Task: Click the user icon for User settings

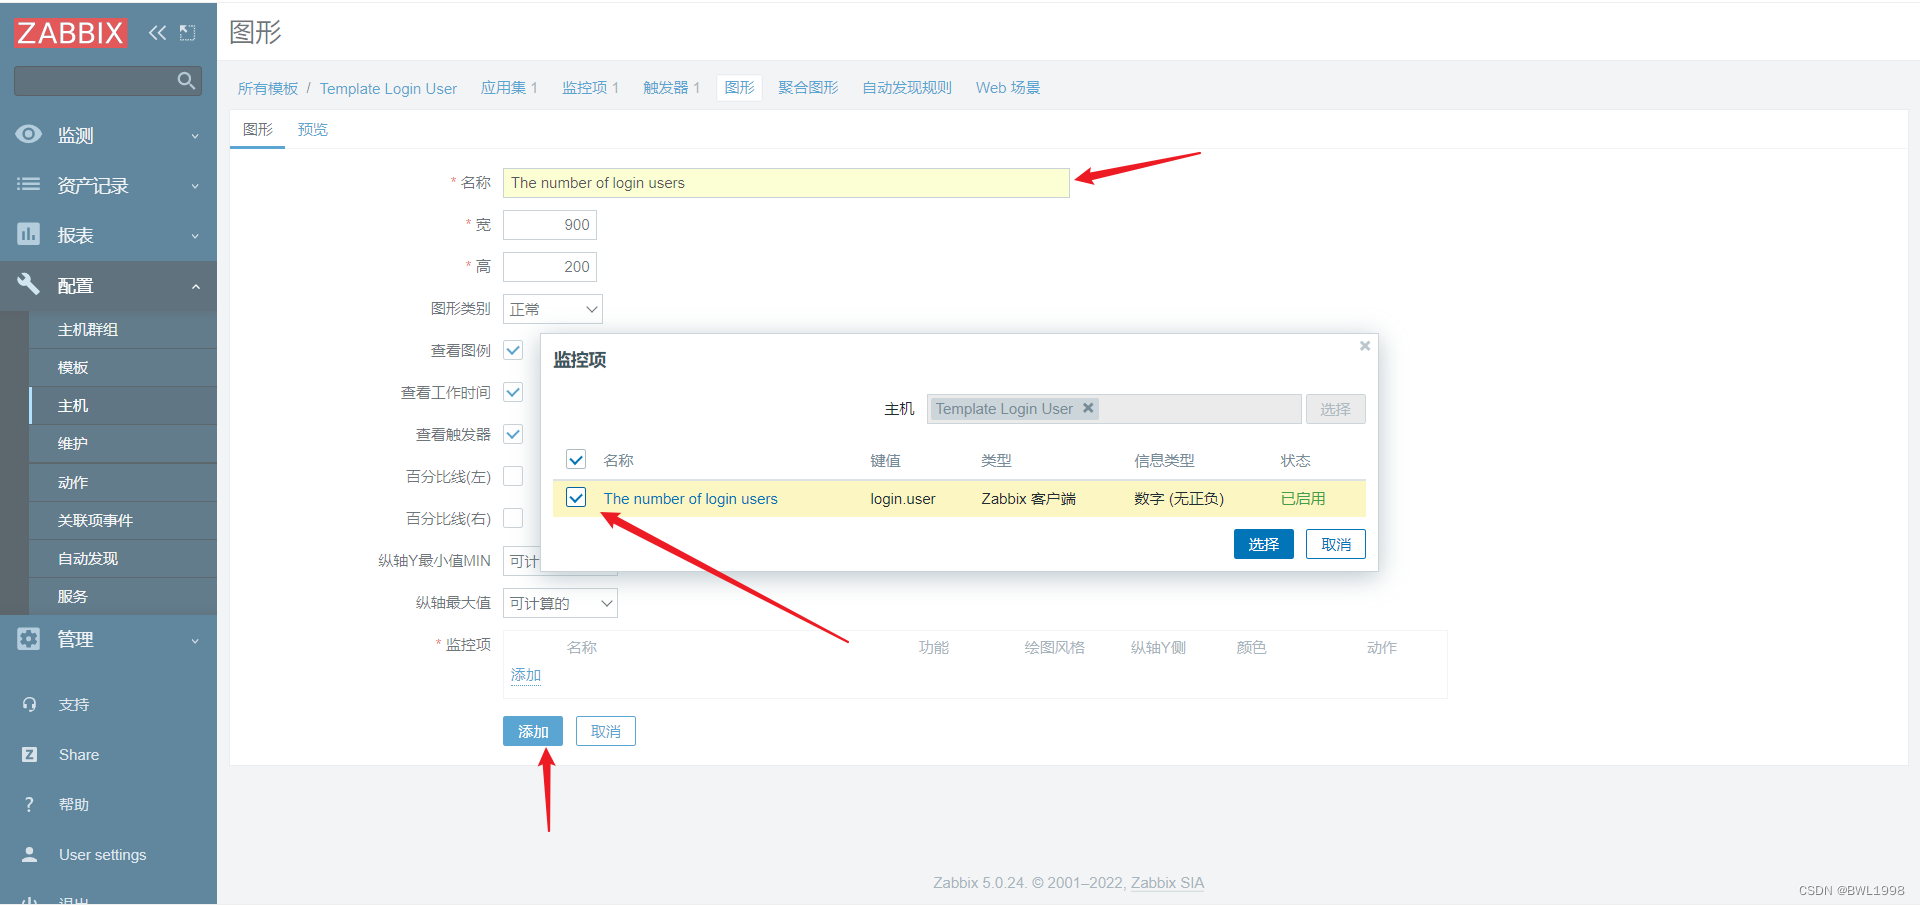Action: pos(30,854)
